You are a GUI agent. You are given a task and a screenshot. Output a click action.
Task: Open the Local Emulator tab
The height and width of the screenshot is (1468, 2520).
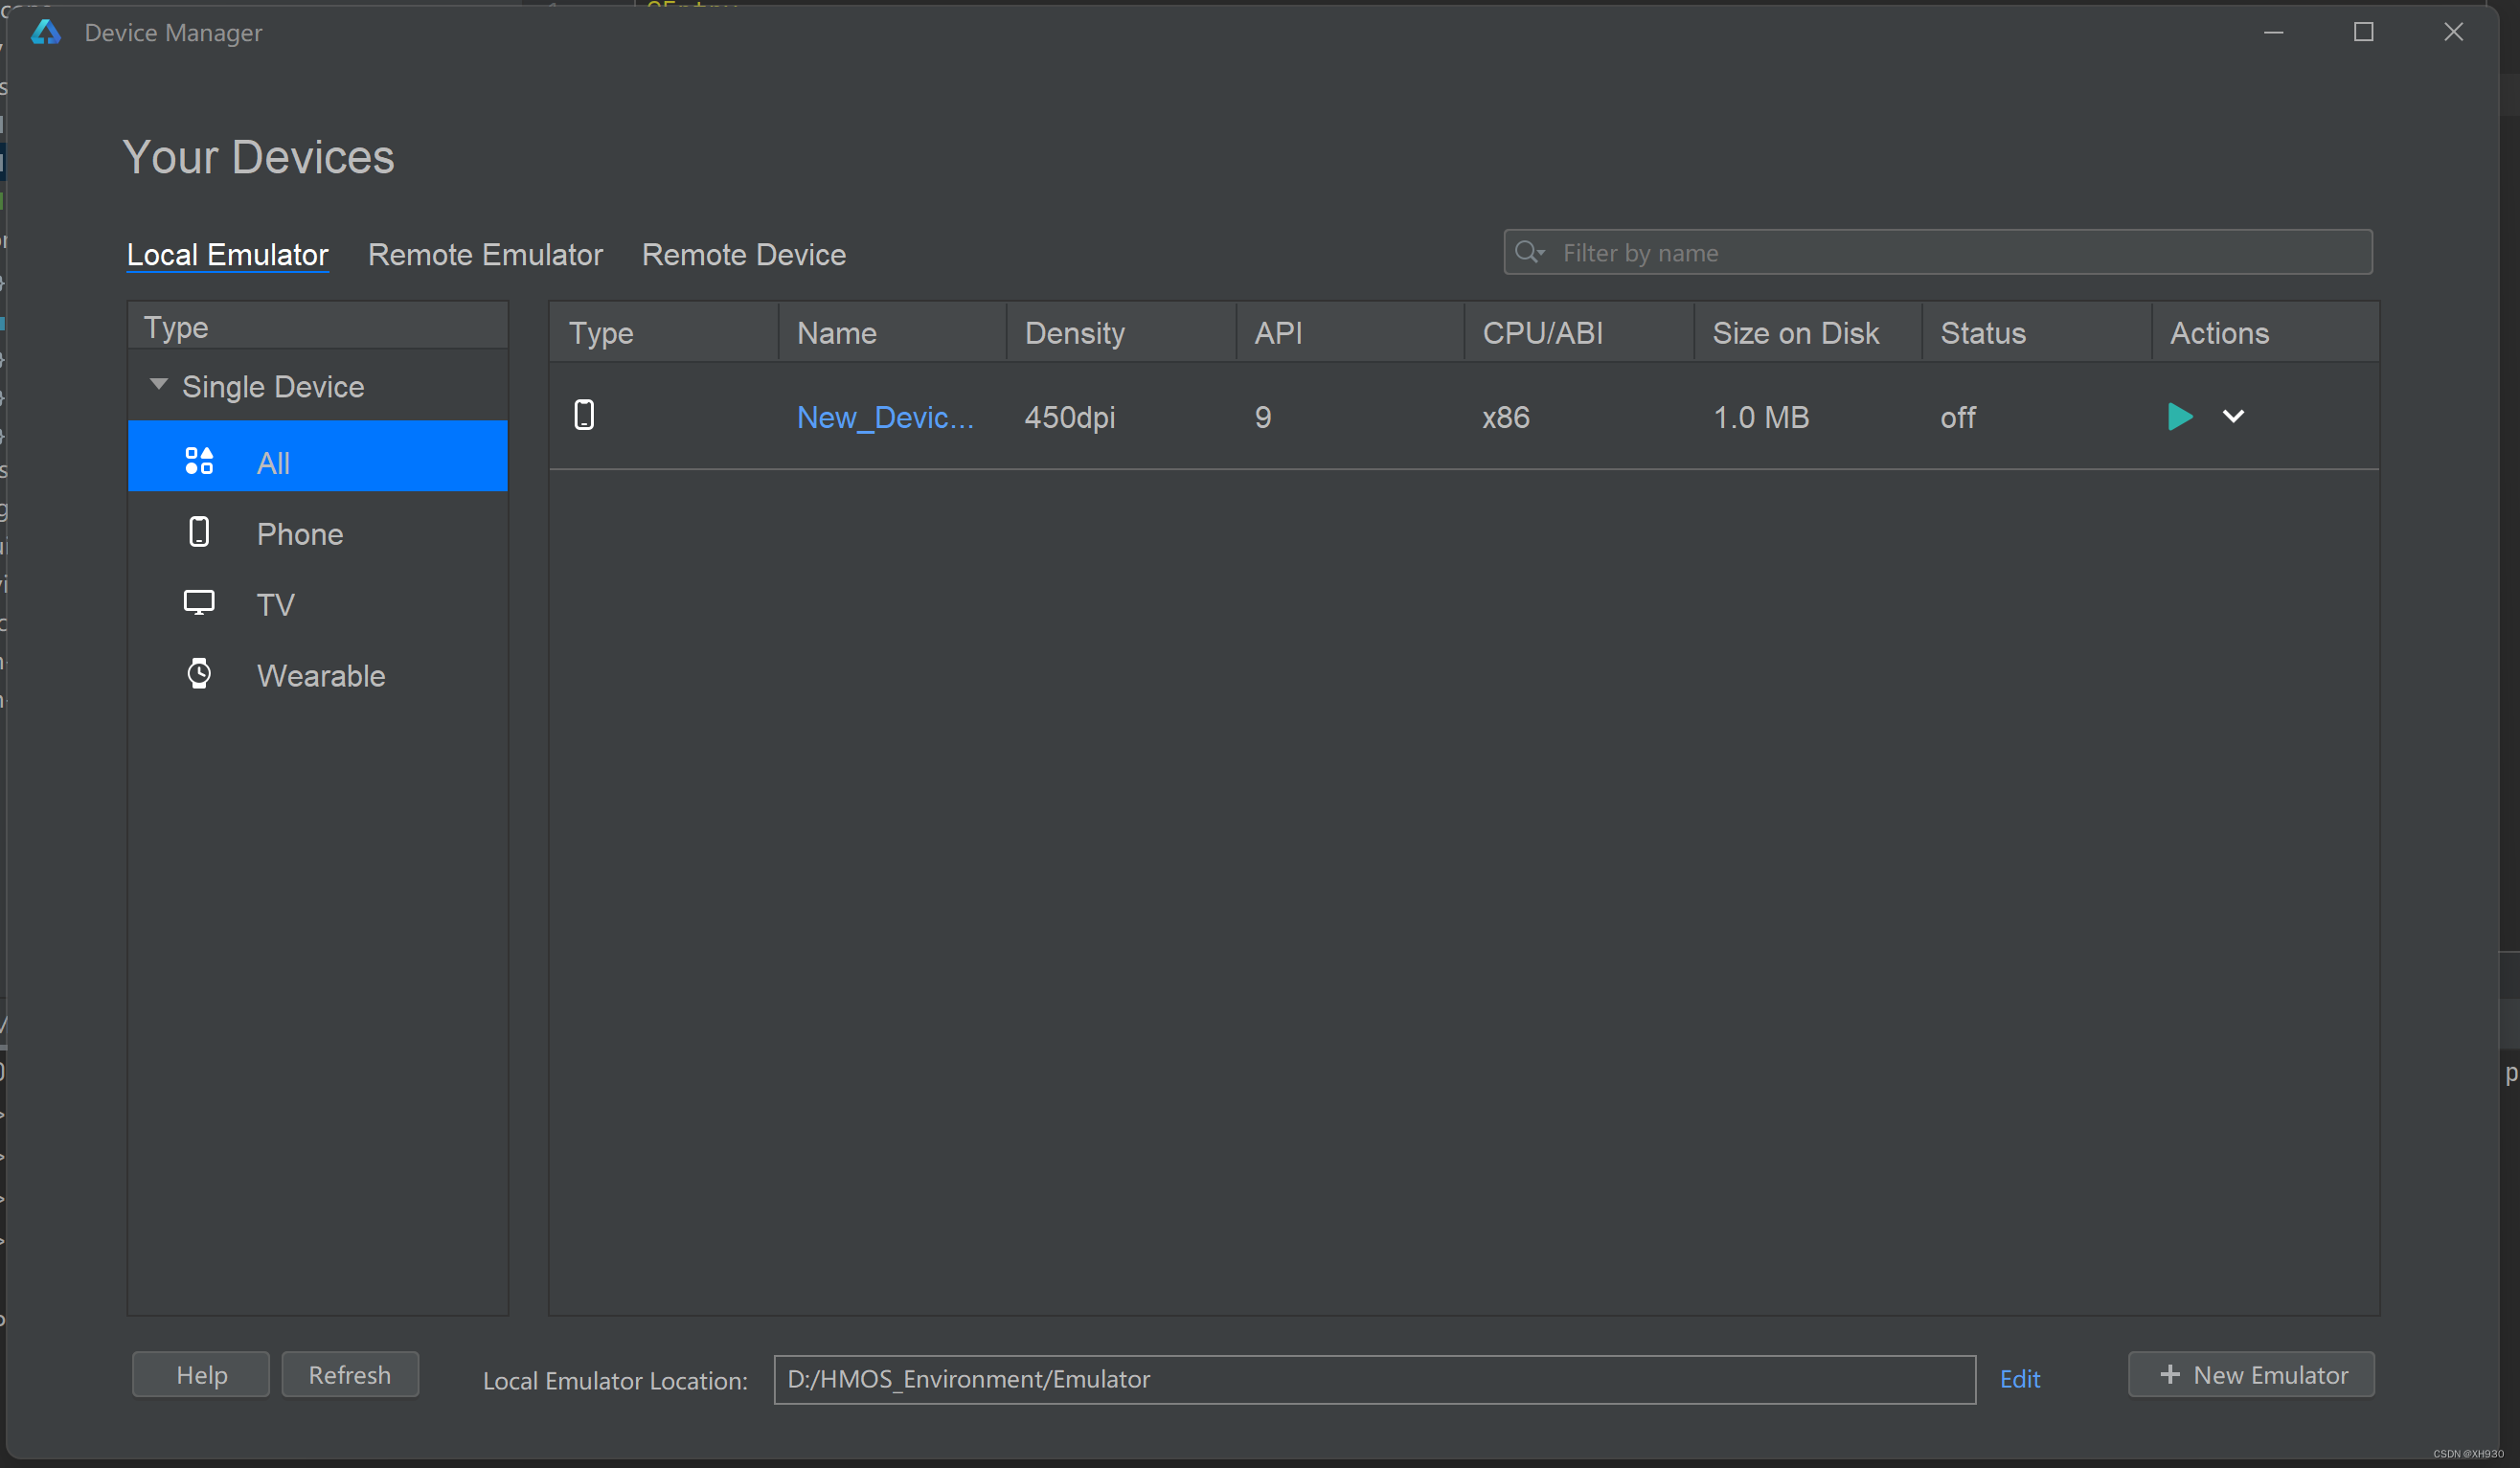[x=227, y=255]
